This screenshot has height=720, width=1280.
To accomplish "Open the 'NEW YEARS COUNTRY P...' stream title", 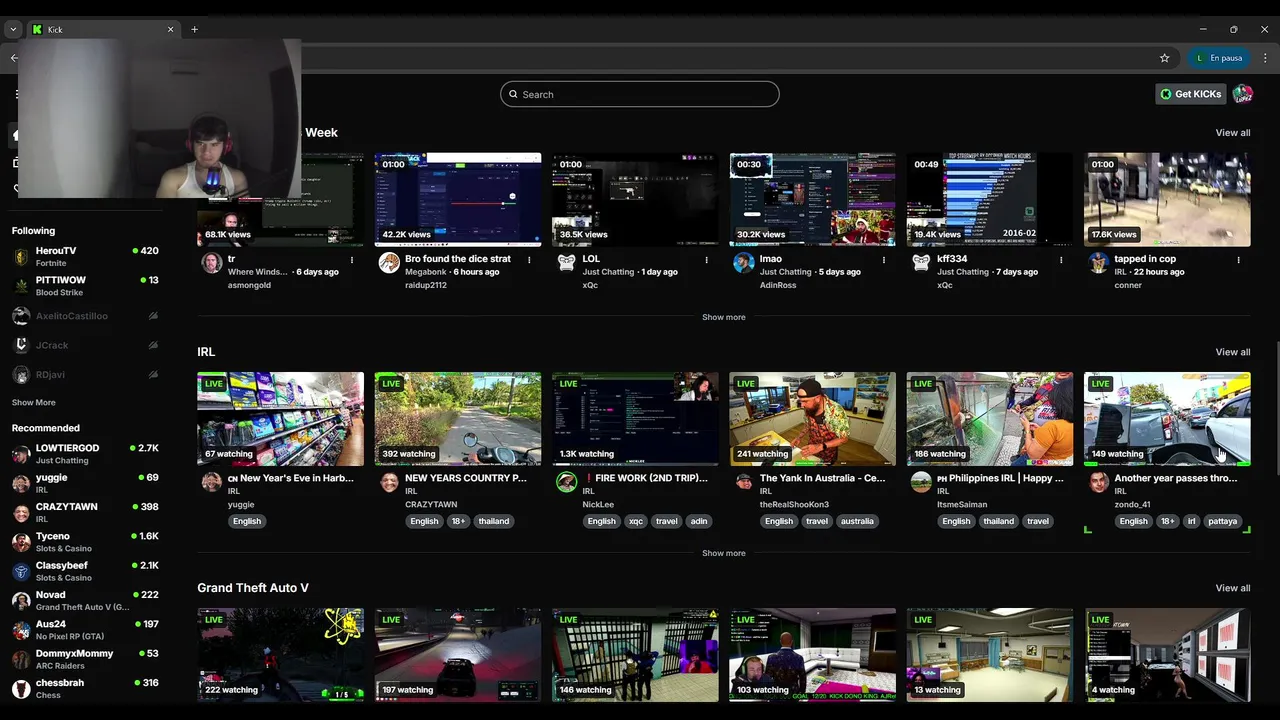I will [x=466, y=478].
